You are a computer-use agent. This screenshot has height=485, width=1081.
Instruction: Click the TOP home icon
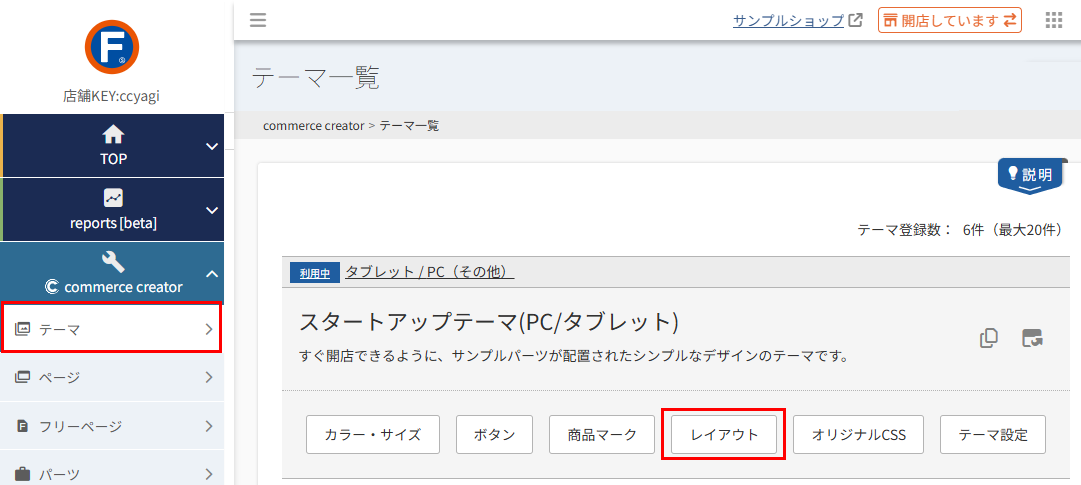click(113, 134)
